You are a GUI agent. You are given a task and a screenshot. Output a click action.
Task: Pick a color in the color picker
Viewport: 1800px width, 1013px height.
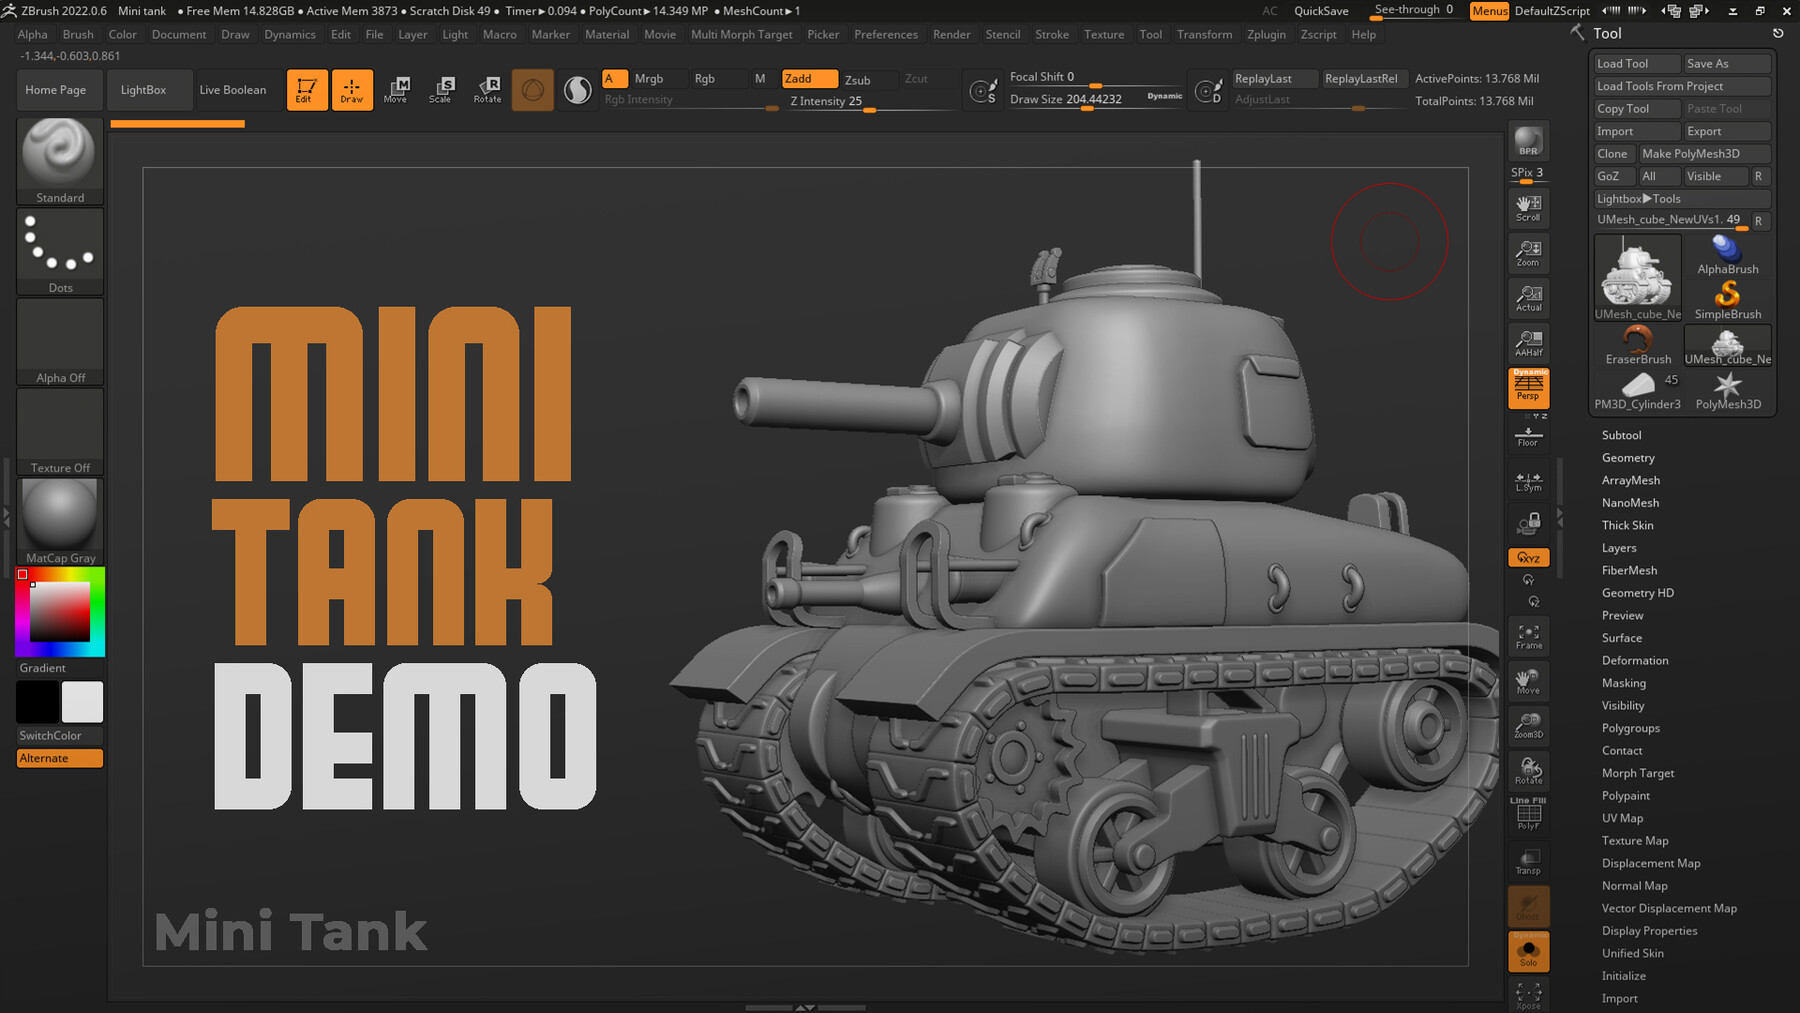point(60,610)
